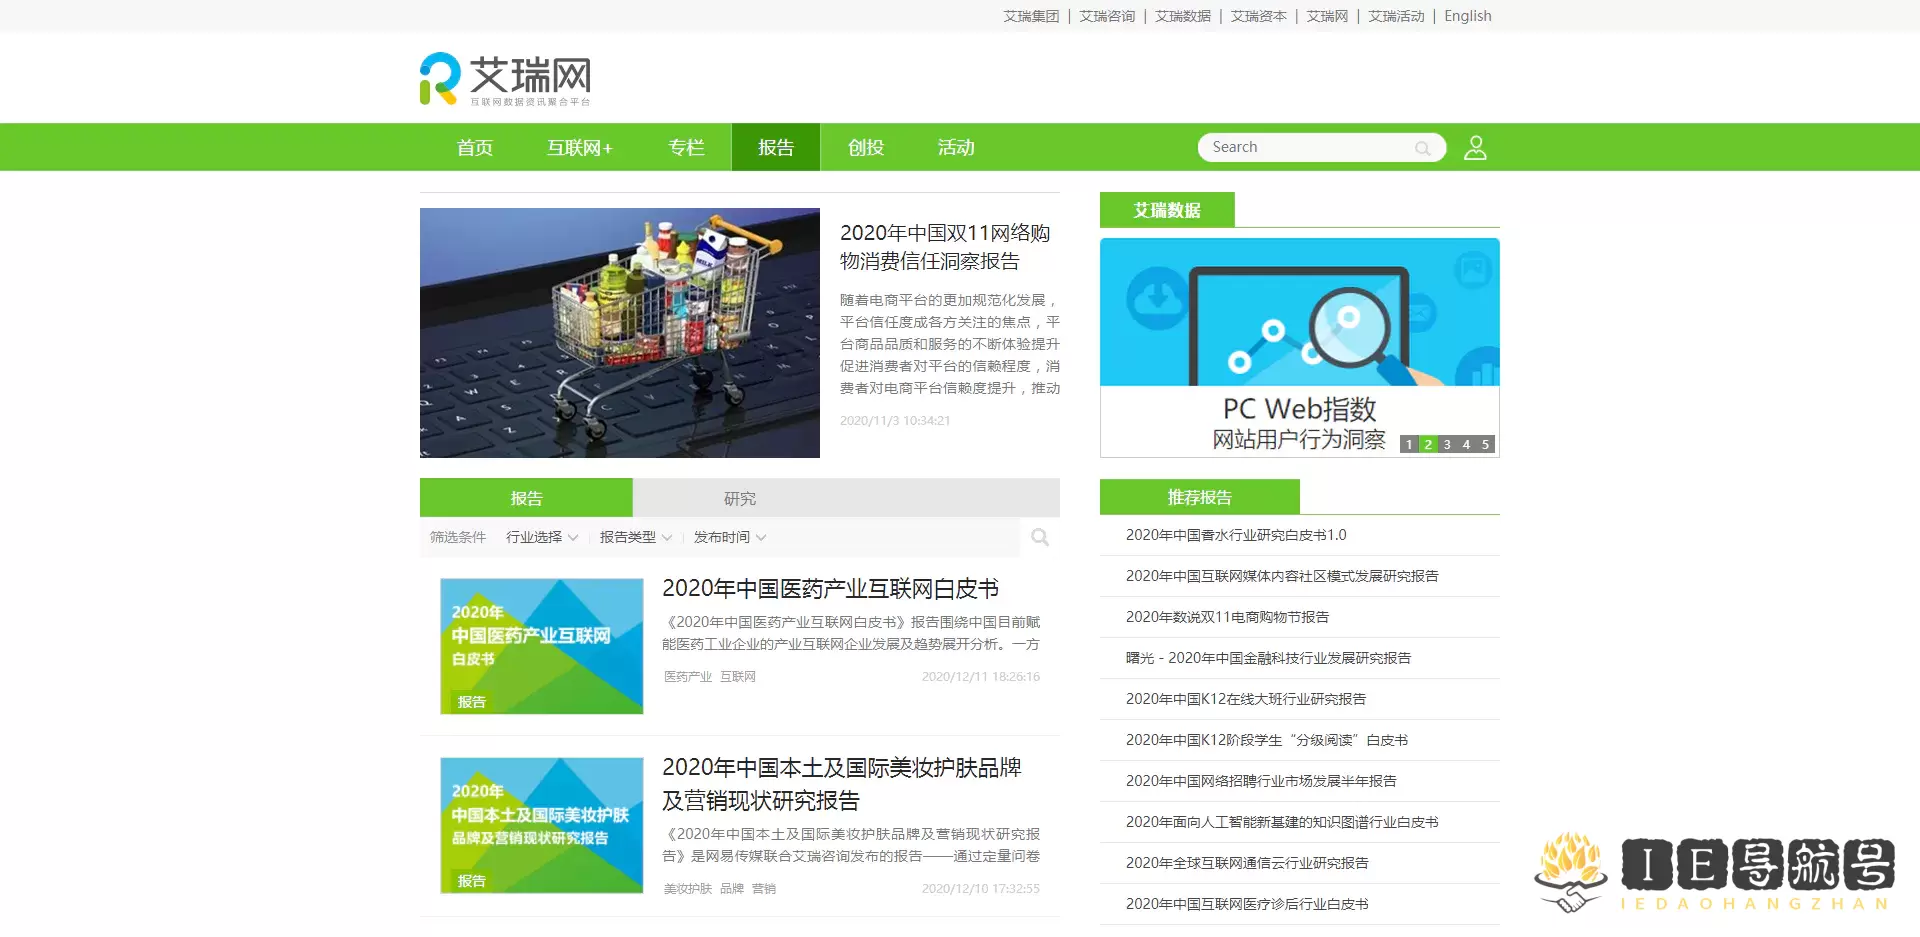The width and height of the screenshot is (1920, 937).
Task: Click inside the Search input field
Action: coord(1305,148)
